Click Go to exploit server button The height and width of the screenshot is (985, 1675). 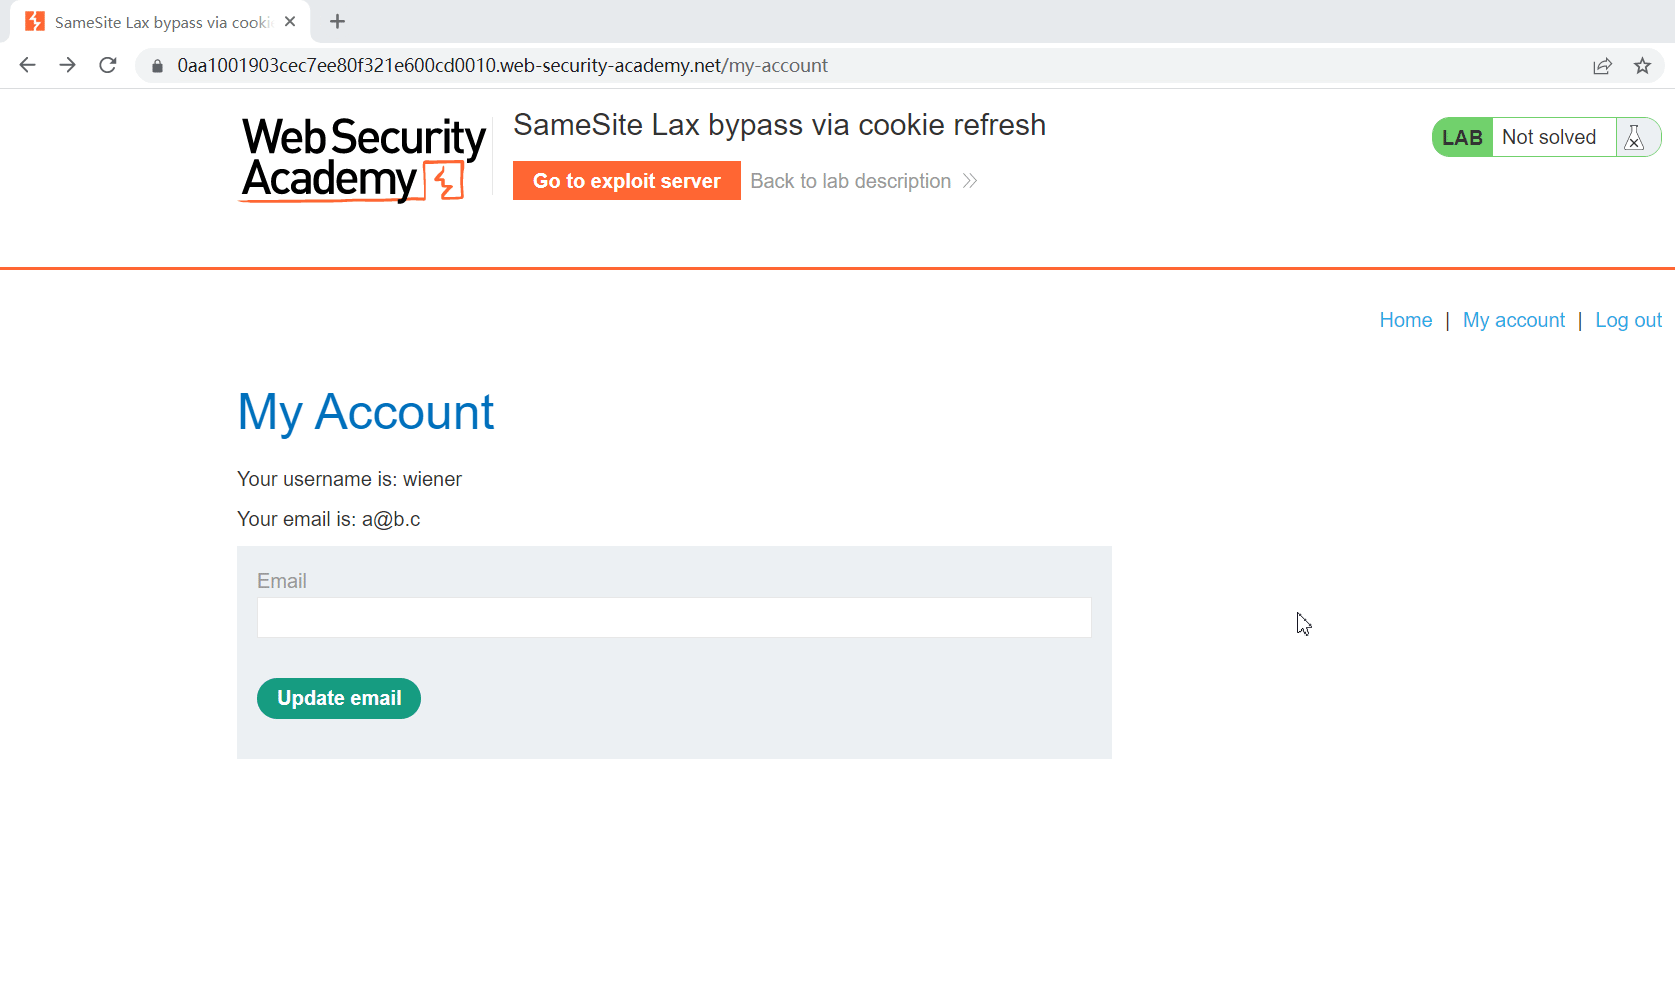pos(626,181)
